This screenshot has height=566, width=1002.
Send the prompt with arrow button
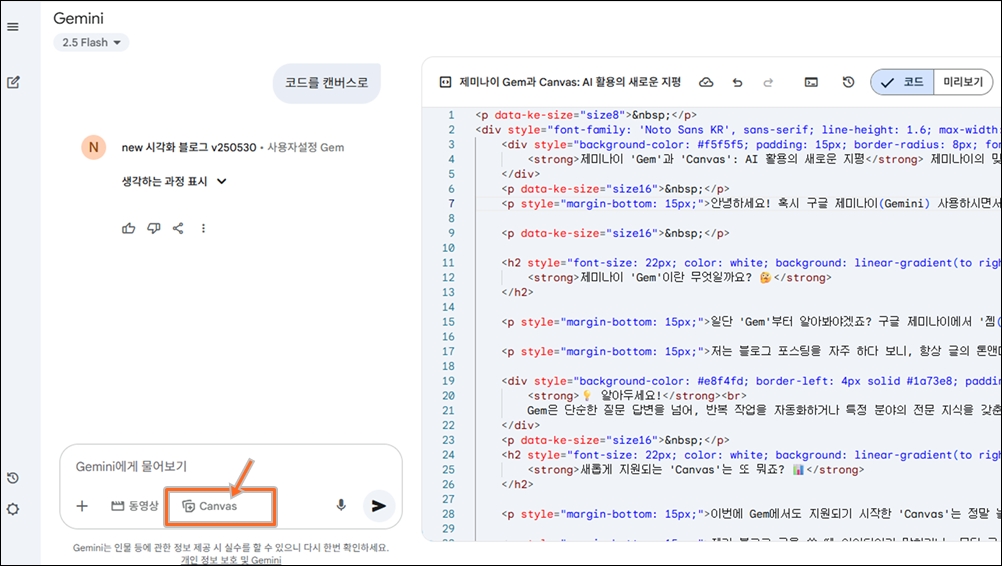tap(379, 506)
